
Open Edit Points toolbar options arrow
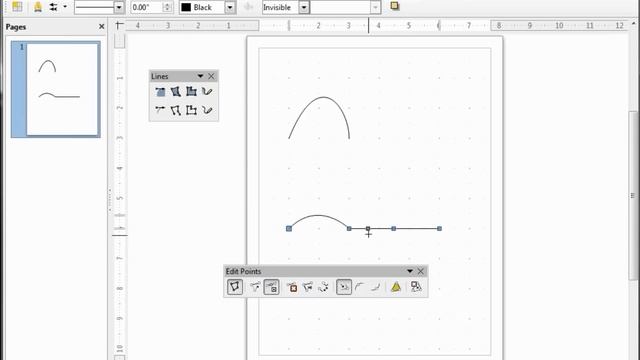click(x=410, y=271)
